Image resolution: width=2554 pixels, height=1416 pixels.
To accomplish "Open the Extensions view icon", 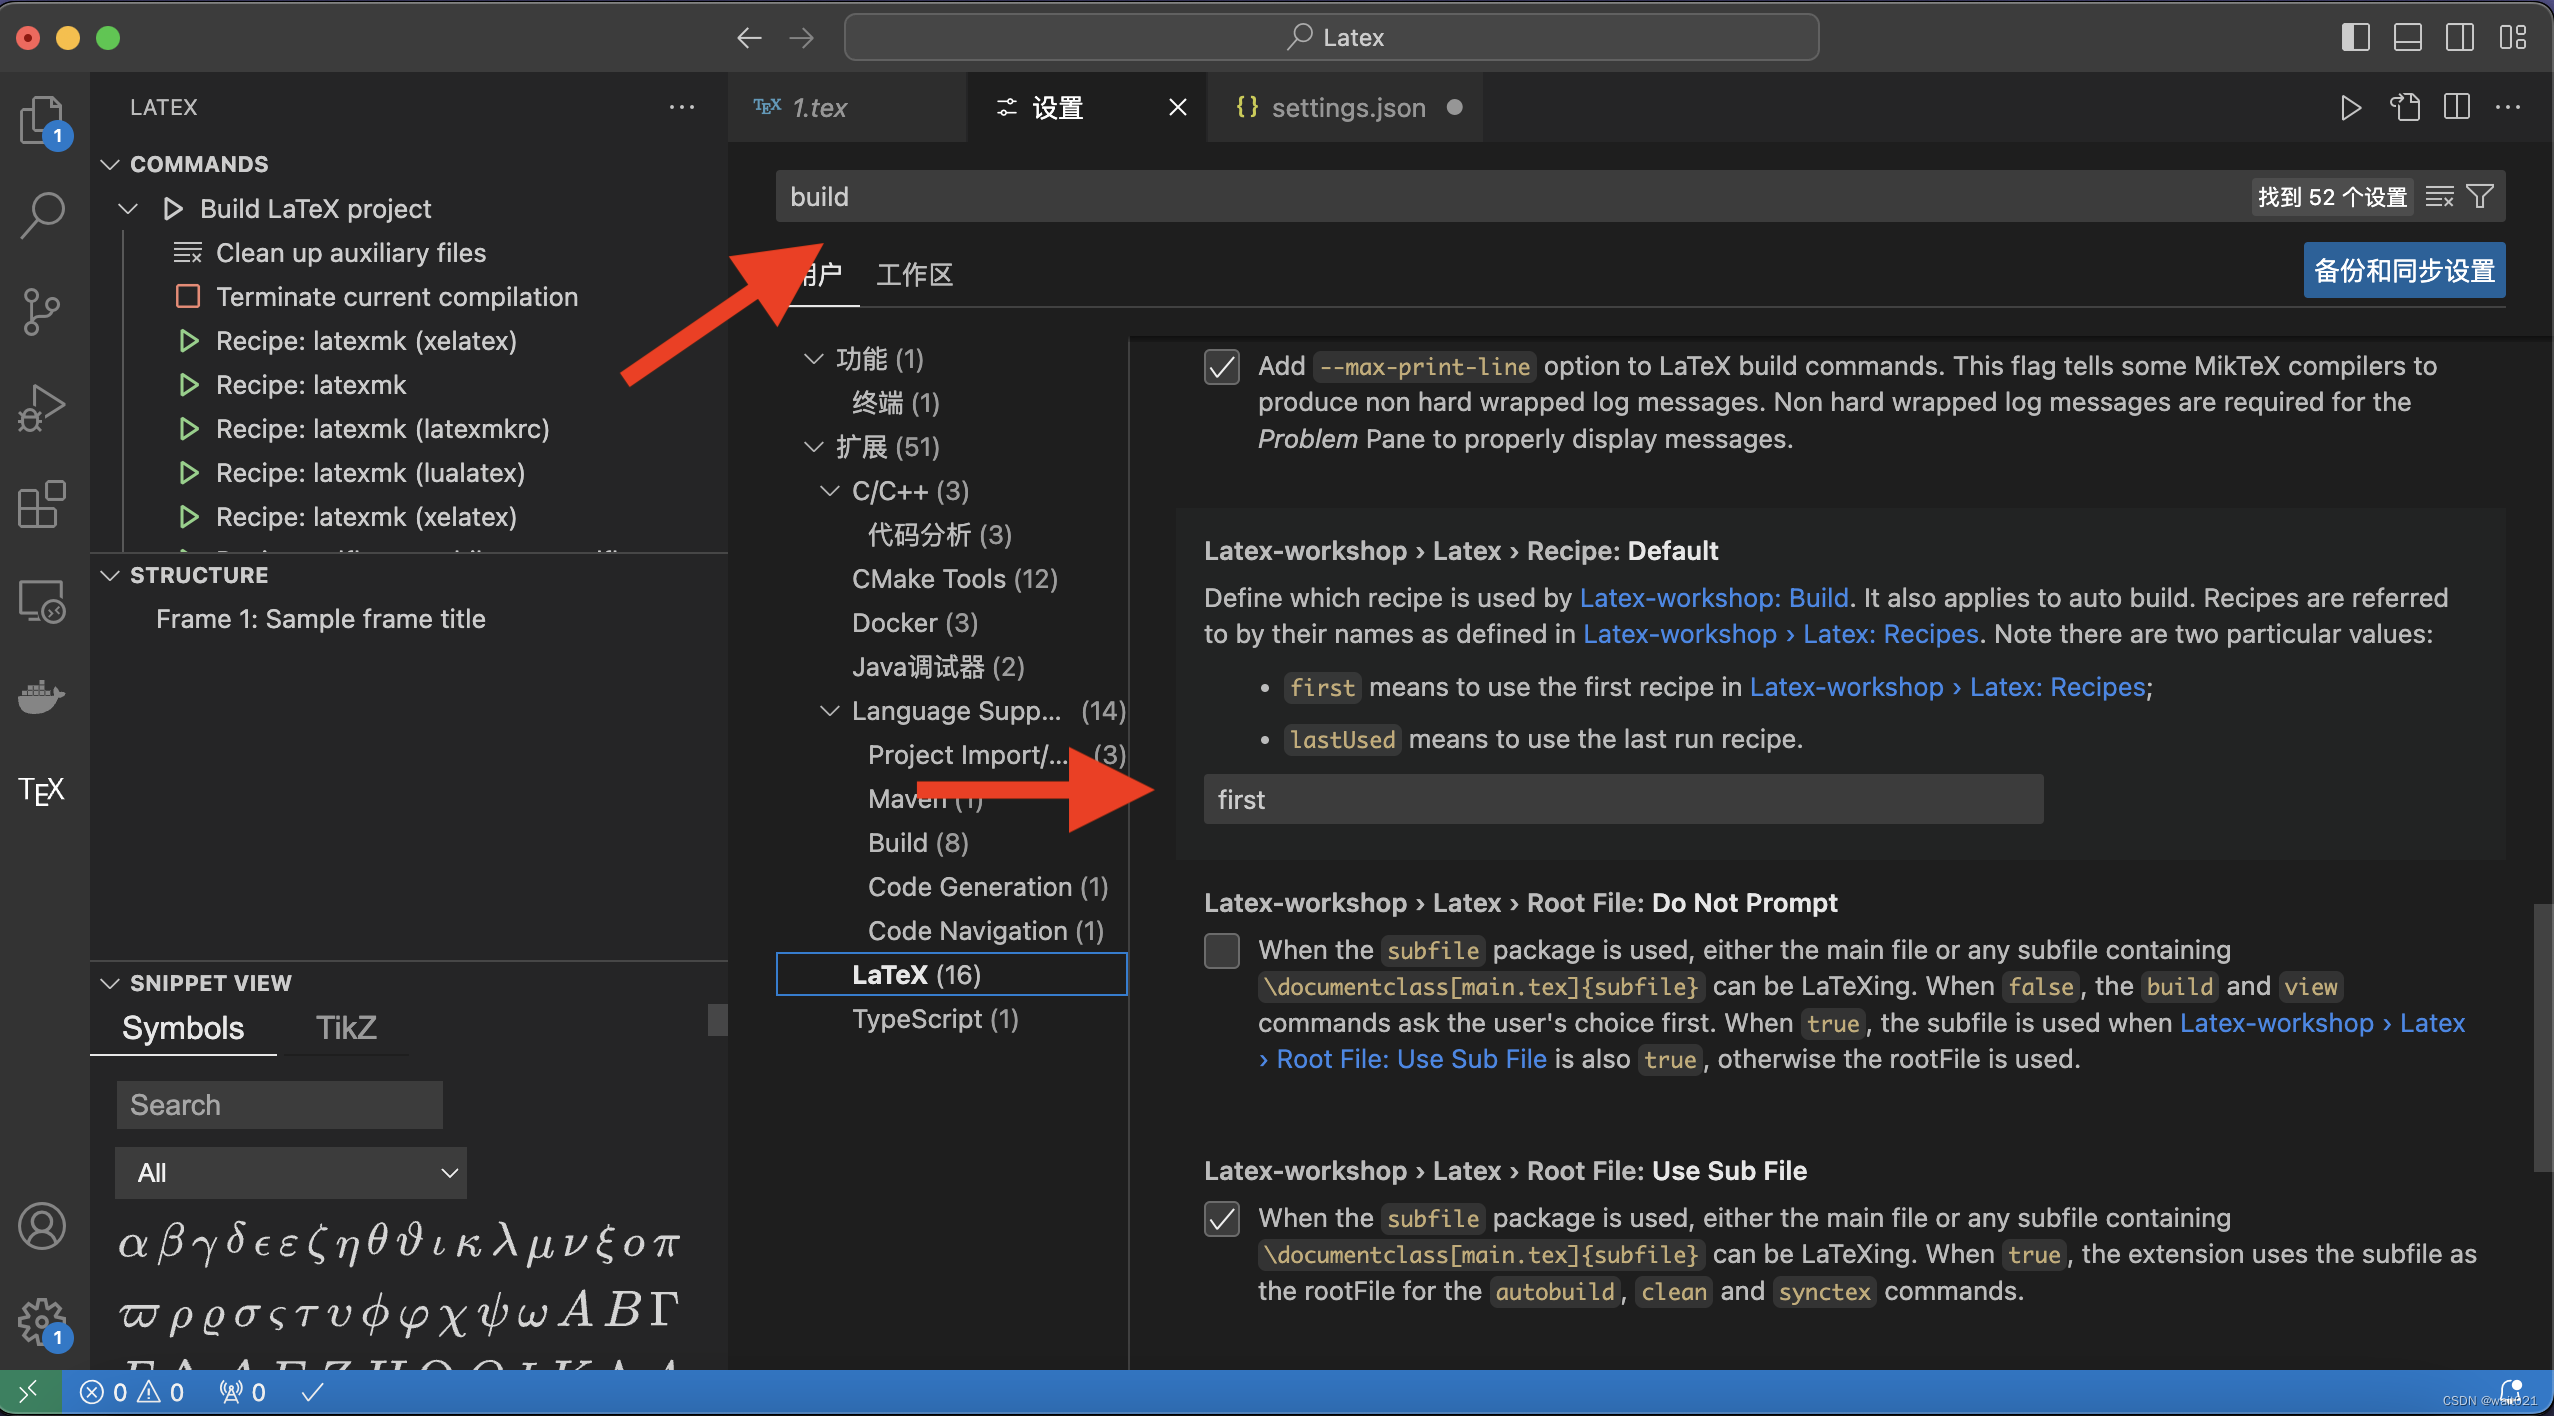I will click(42, 504).
